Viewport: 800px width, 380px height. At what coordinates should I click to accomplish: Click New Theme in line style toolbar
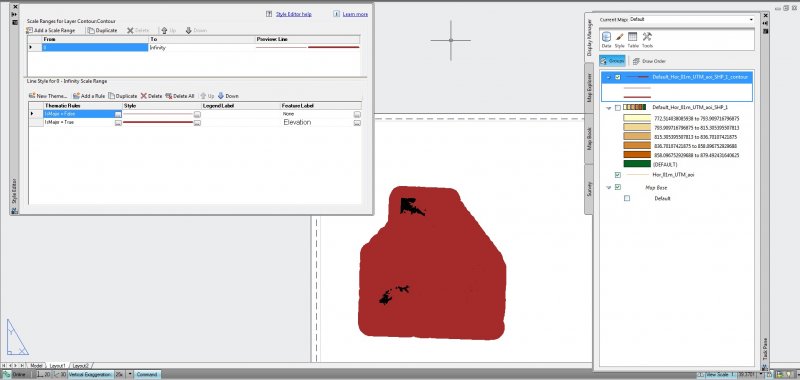tap(48, 96)
